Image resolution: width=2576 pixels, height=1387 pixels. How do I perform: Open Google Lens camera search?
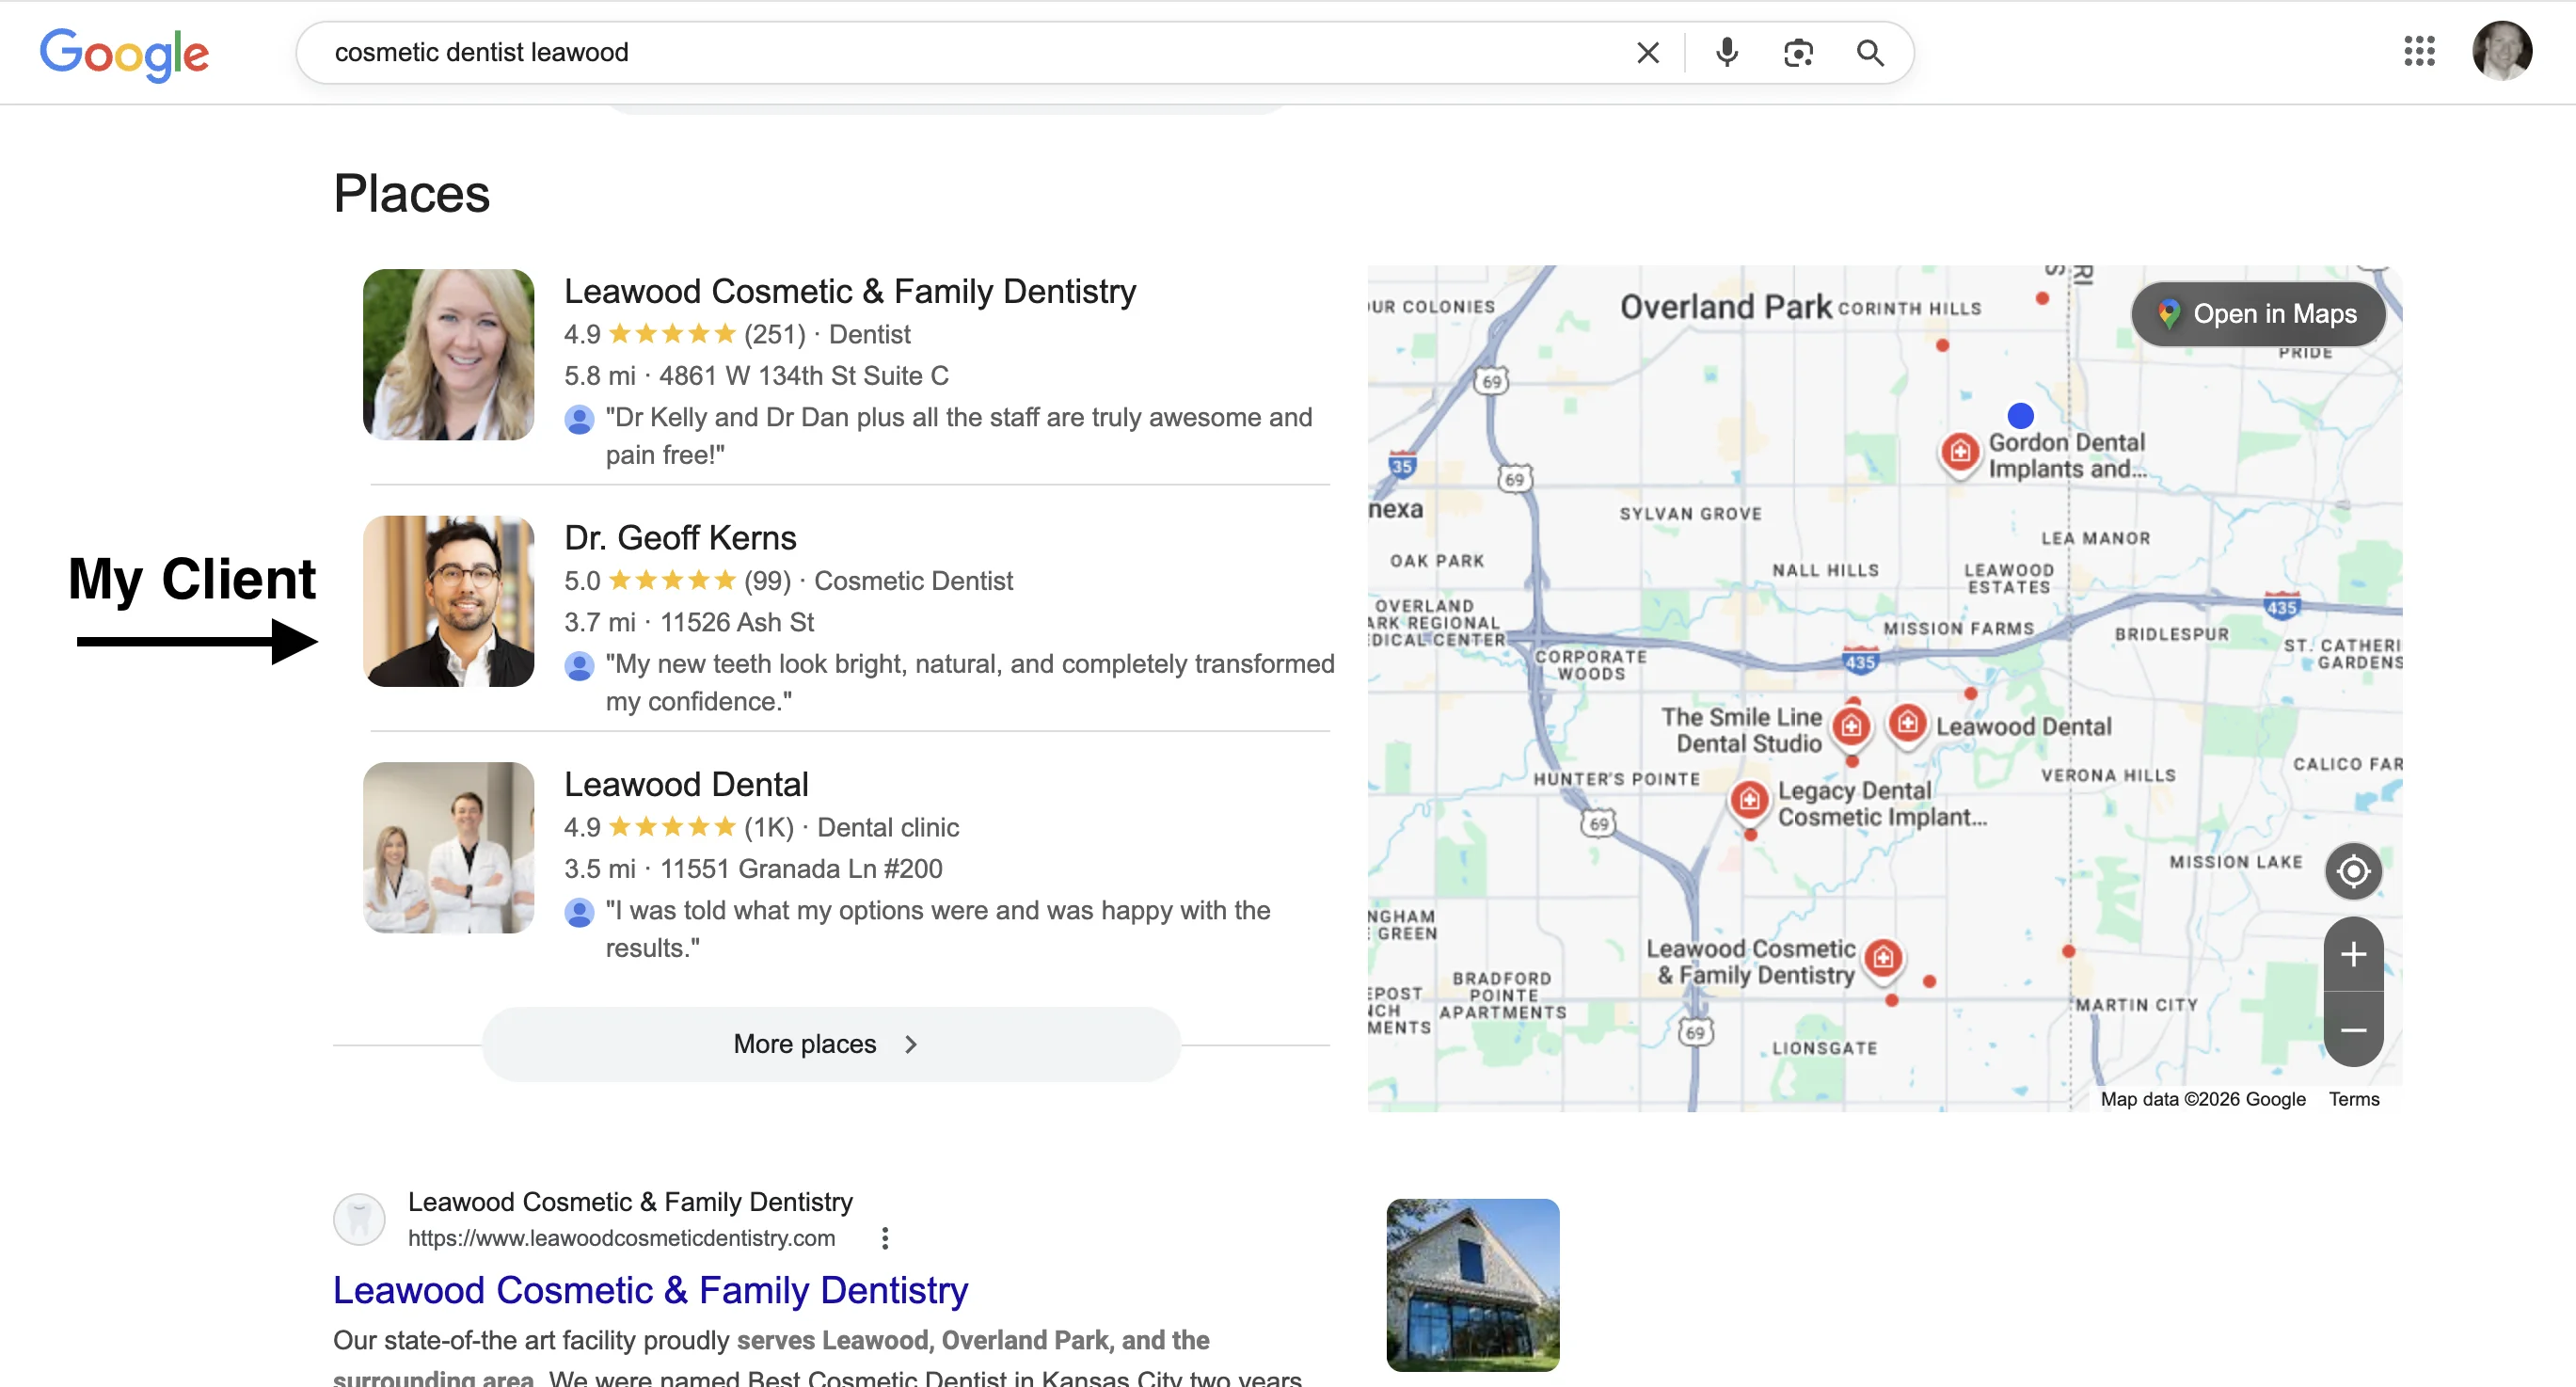point(1798,52)
